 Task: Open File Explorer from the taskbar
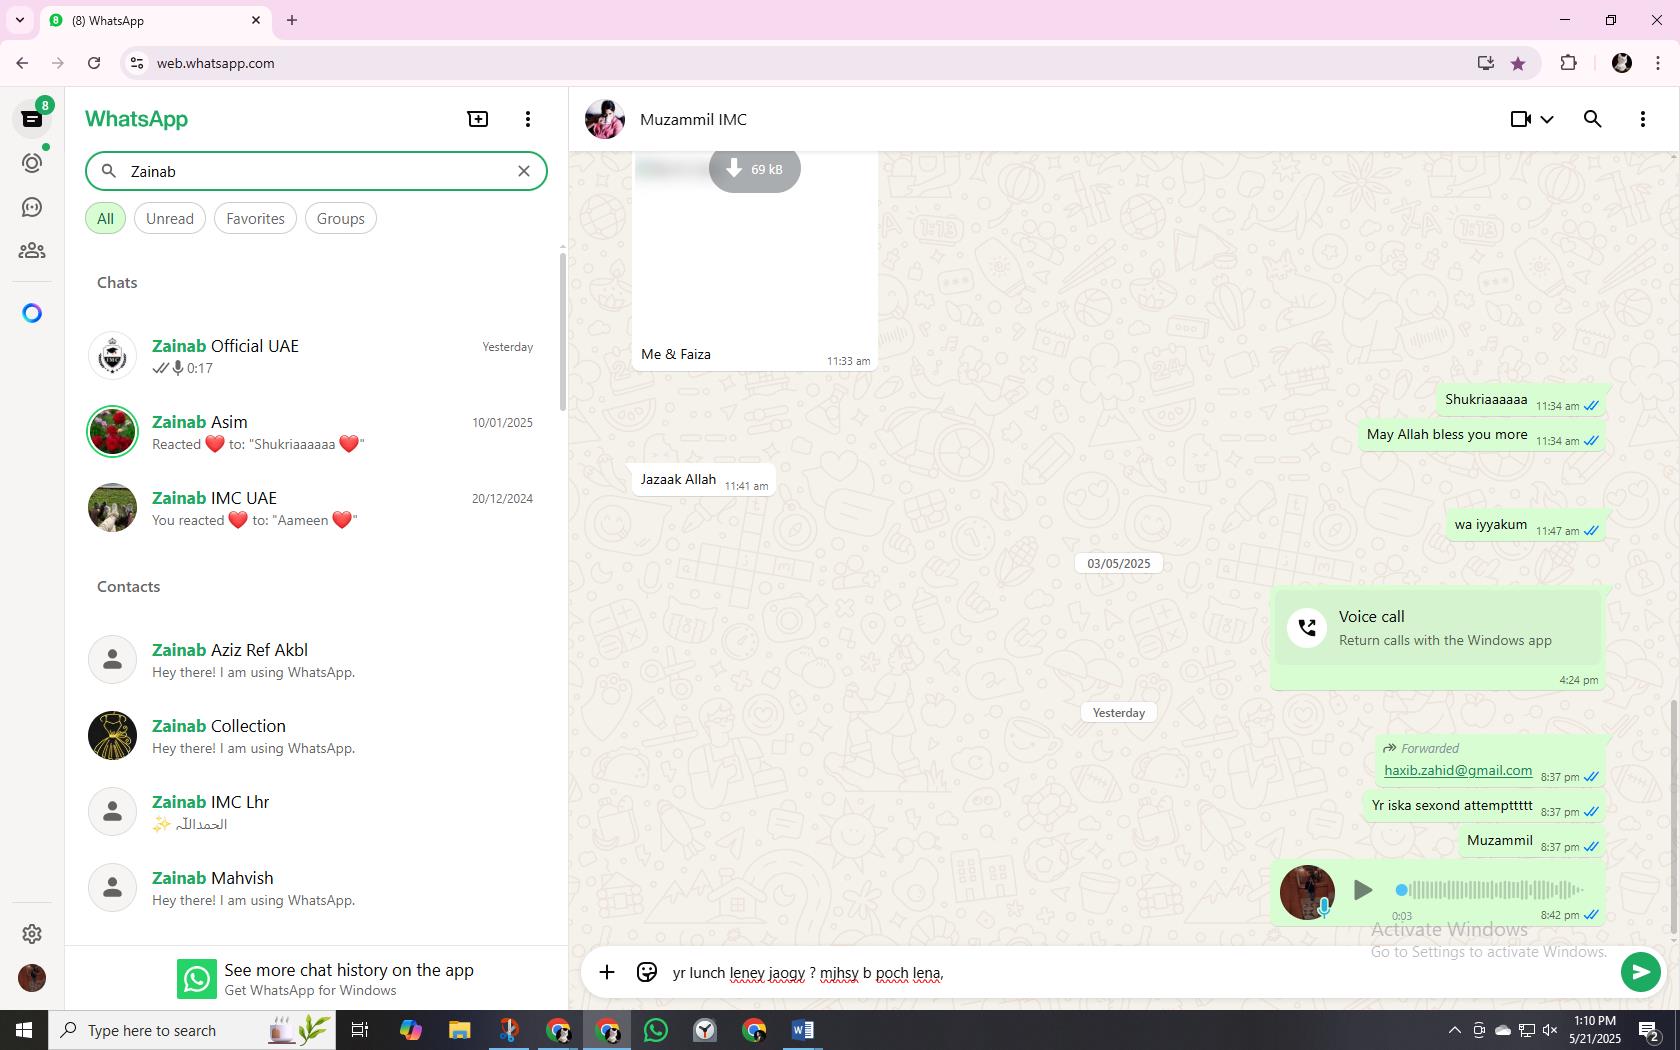pos(459,1030)
